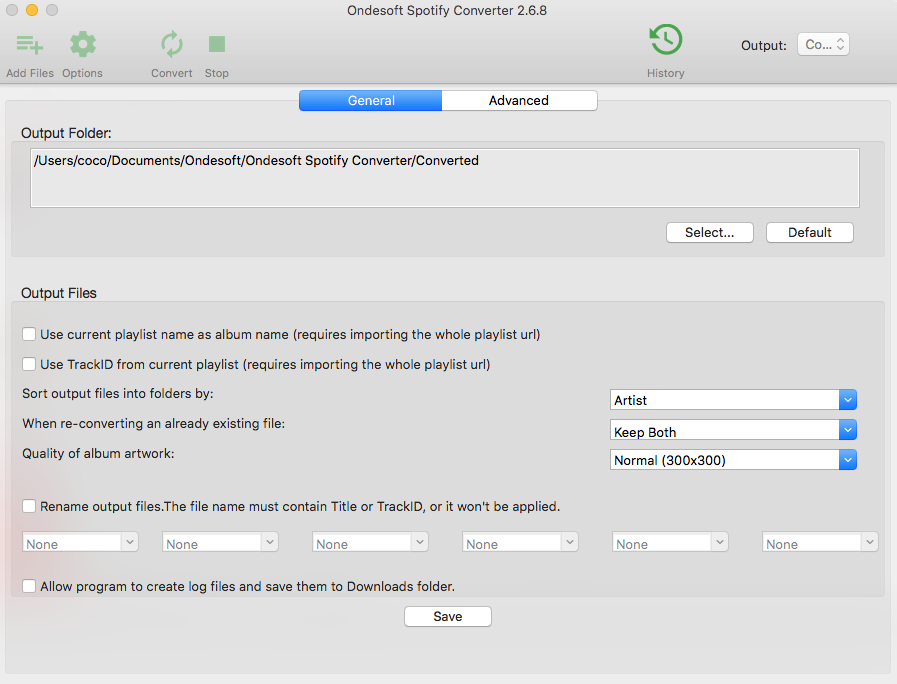Open the third None rename dropdown
The image size is (897, 684).
point(370,542)
